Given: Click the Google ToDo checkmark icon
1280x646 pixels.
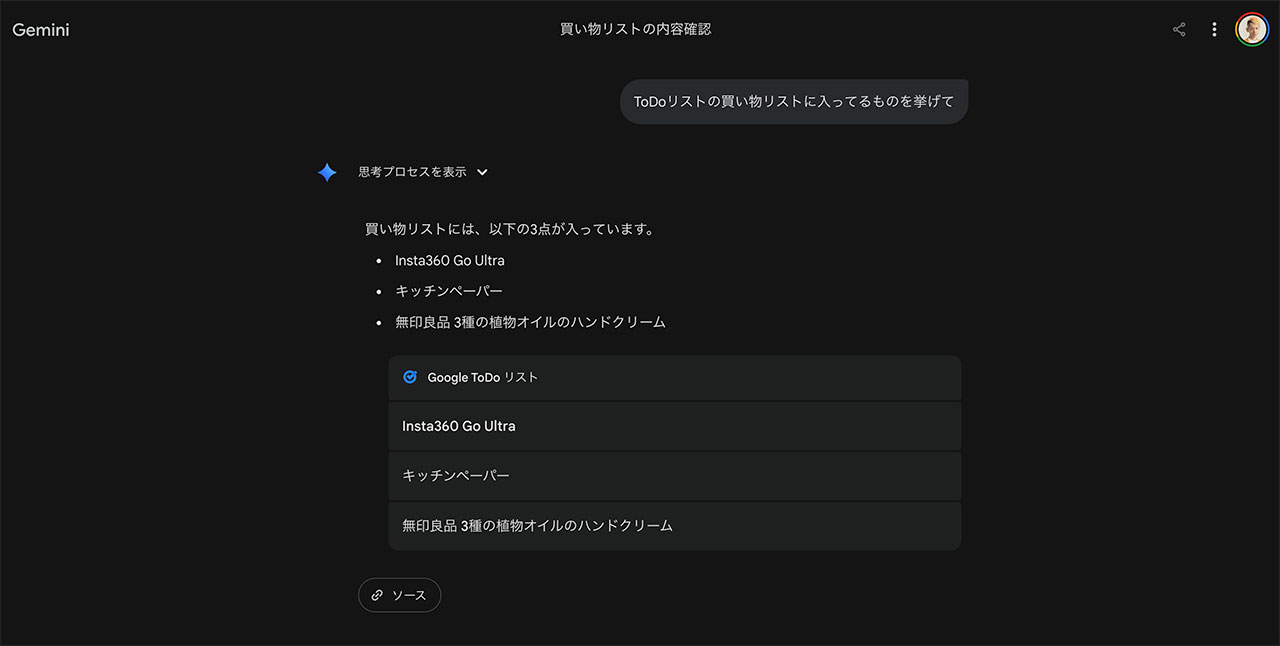Looking at the screenshot, I should pyautogui.click(x=410, y=377).
